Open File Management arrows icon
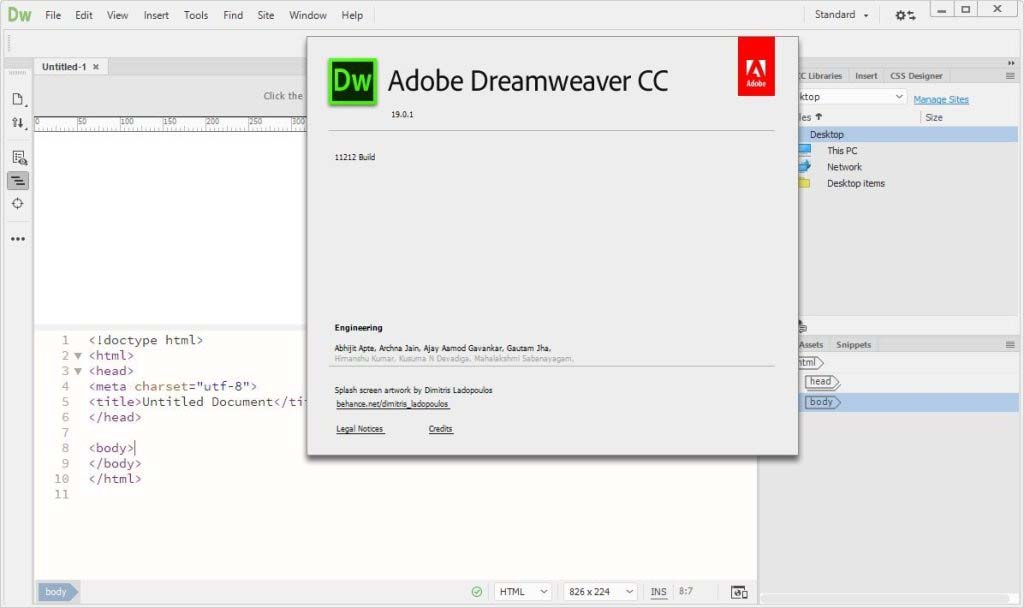Screen dimensions: 1024x608 coord(18,123)
